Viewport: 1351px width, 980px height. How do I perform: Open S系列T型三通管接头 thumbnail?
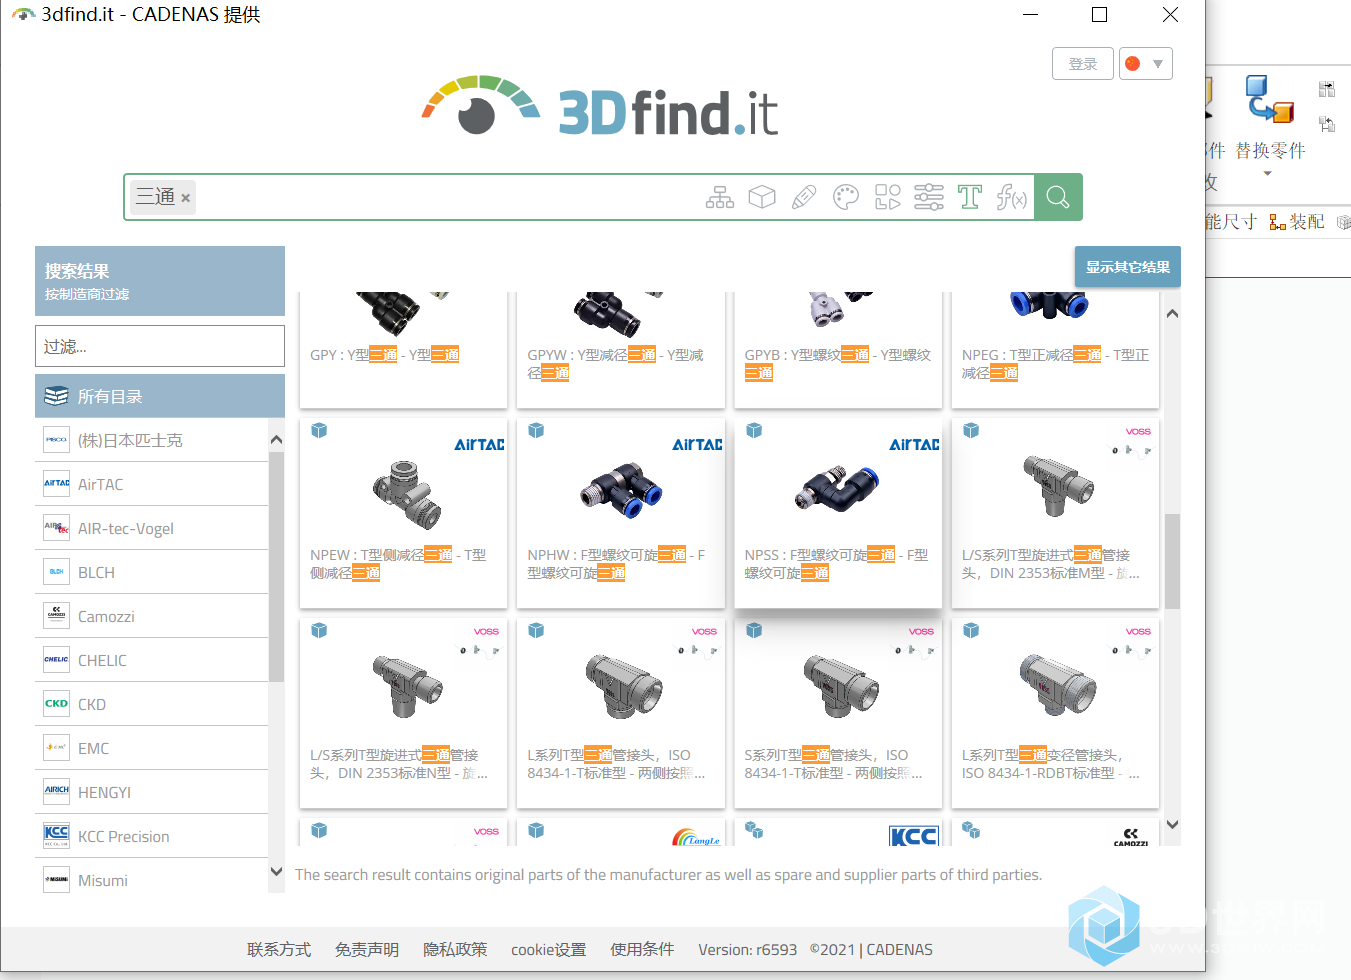[x=841, y=686]
